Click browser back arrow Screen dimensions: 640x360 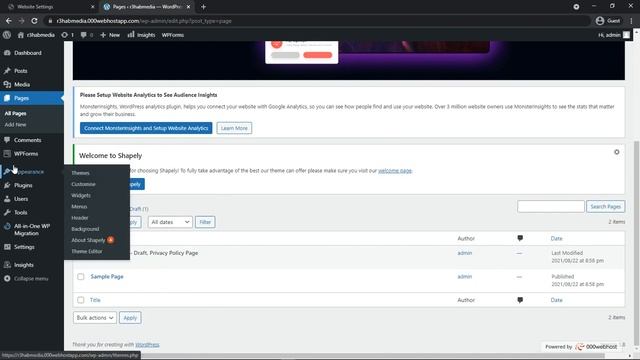[9, 21]
